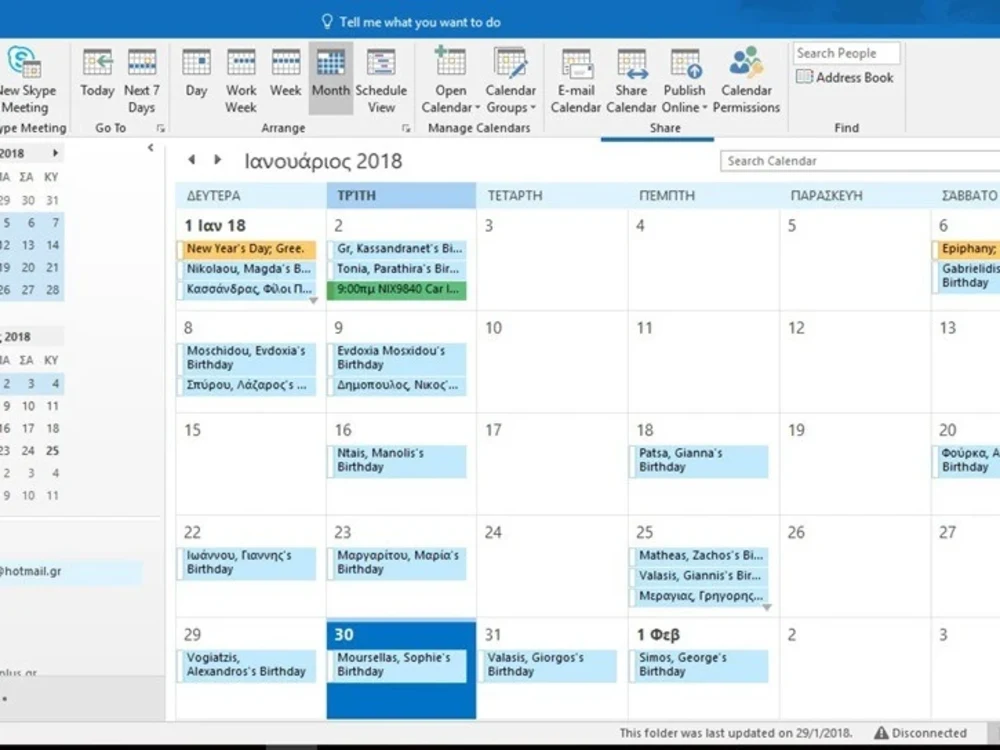
Task: Click the Search People field
Action: (846, 53)
